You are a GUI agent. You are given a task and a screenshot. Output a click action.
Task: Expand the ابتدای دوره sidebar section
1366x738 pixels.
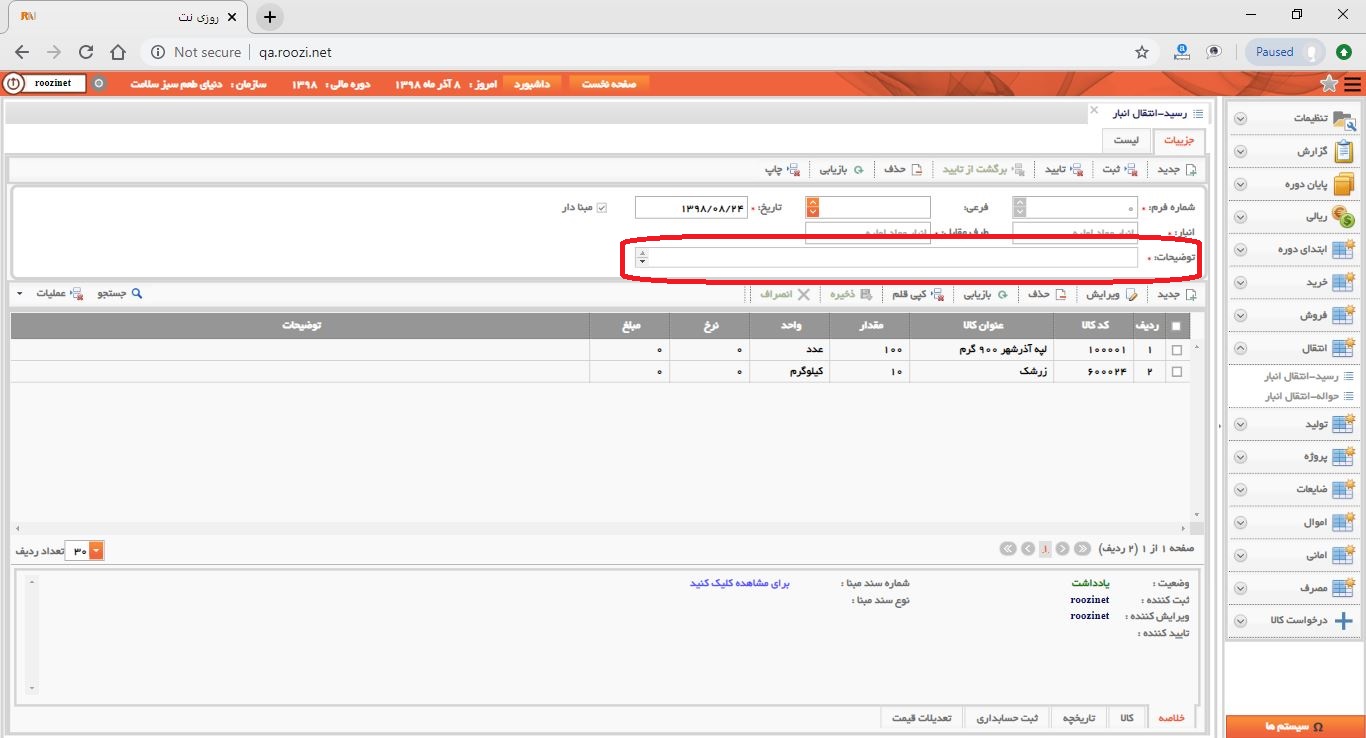coord(1241,250)
